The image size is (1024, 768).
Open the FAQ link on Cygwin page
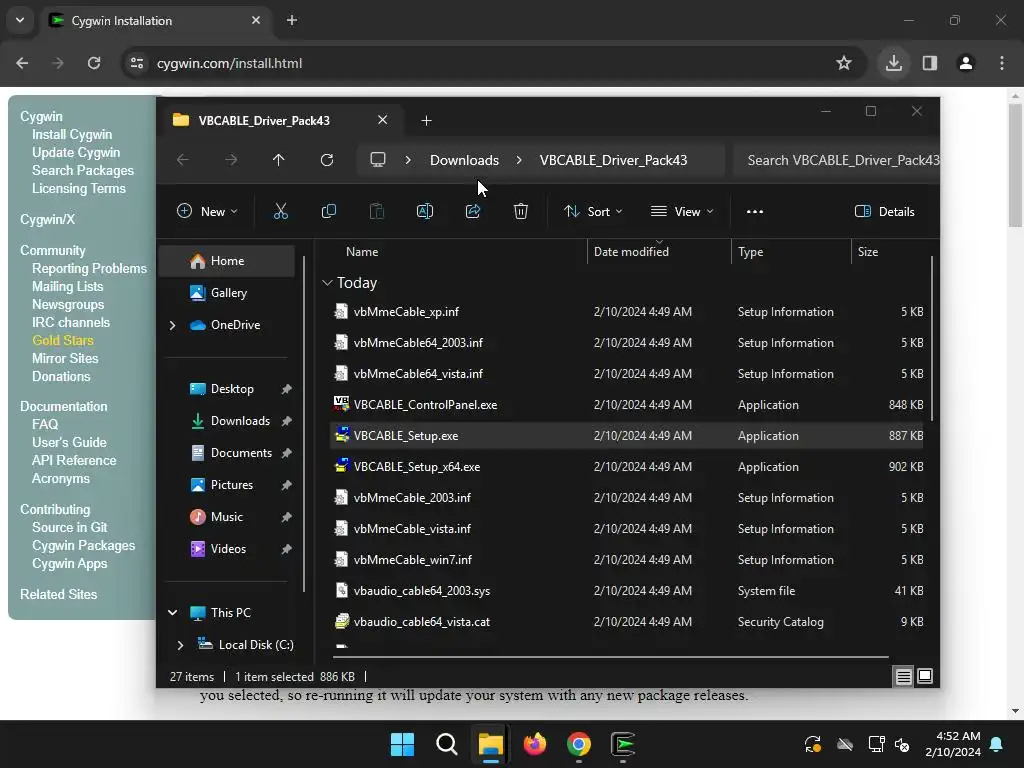tap(45, 424)
